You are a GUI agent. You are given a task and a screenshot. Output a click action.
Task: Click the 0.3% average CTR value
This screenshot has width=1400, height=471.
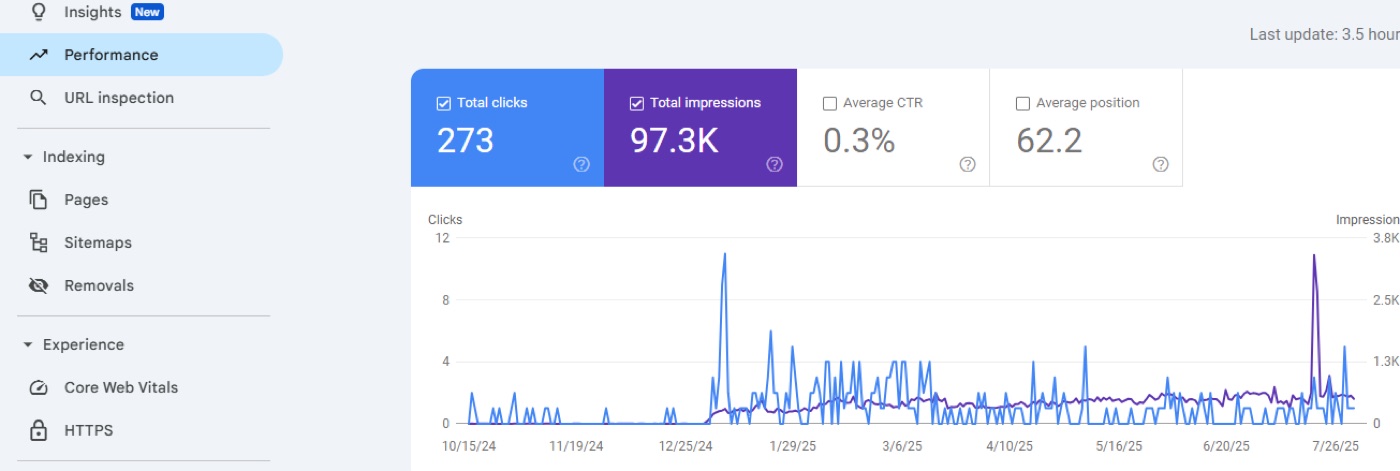click(859, 140)
